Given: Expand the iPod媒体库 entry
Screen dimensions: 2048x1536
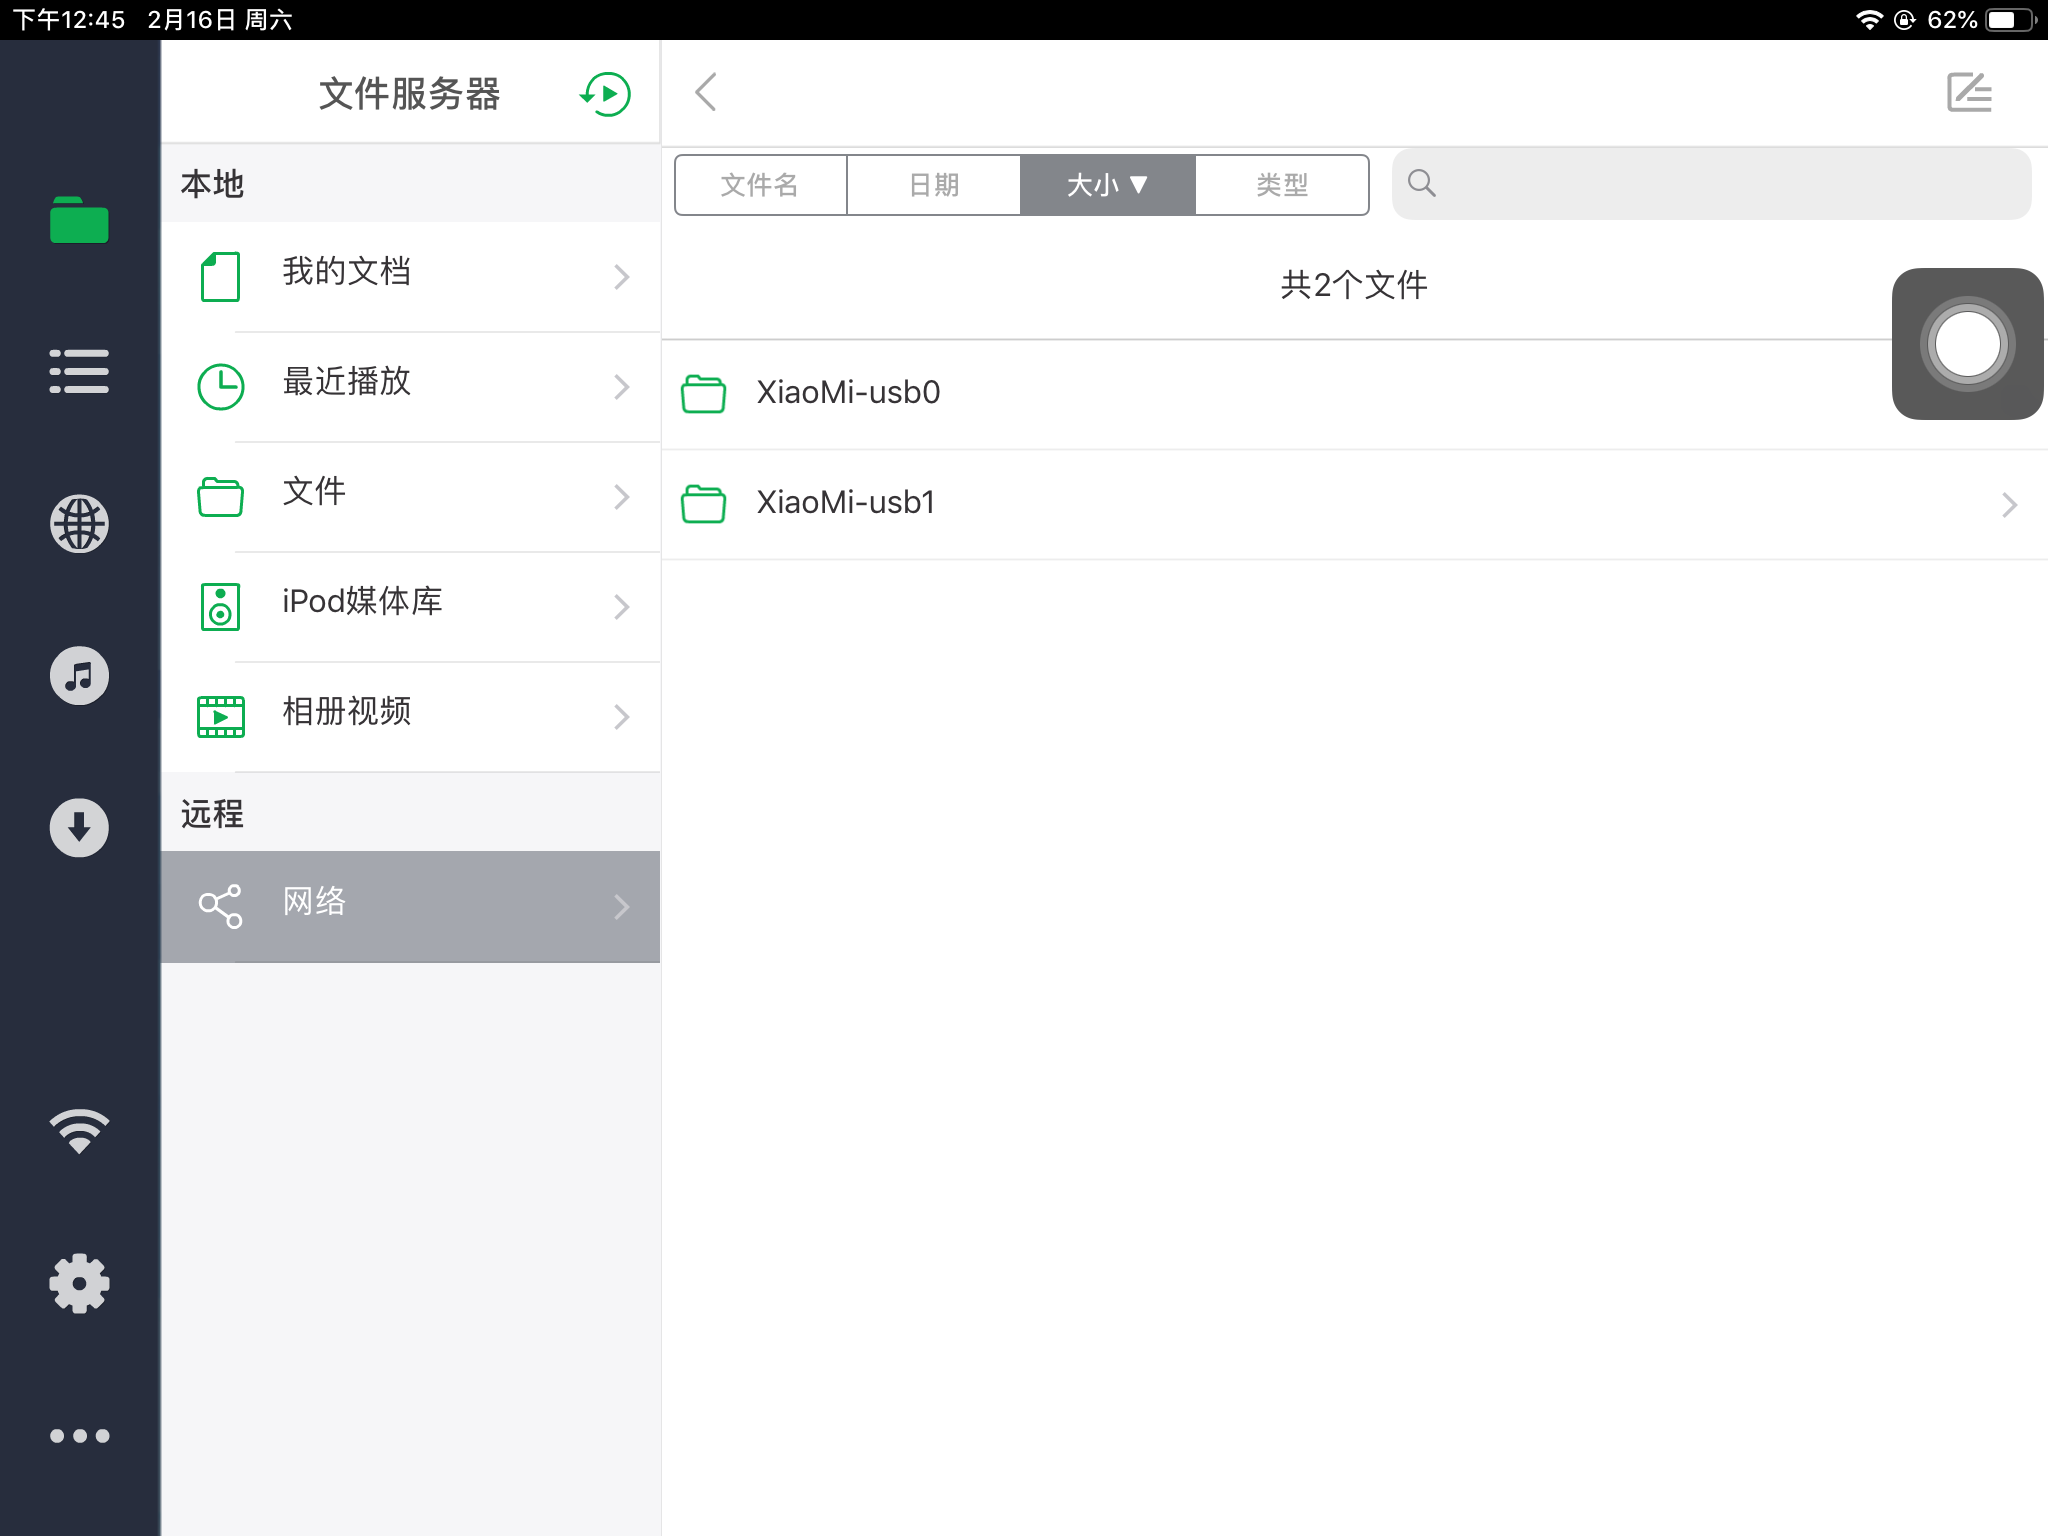Looking at the screenshot, I should tap(621, 607).
